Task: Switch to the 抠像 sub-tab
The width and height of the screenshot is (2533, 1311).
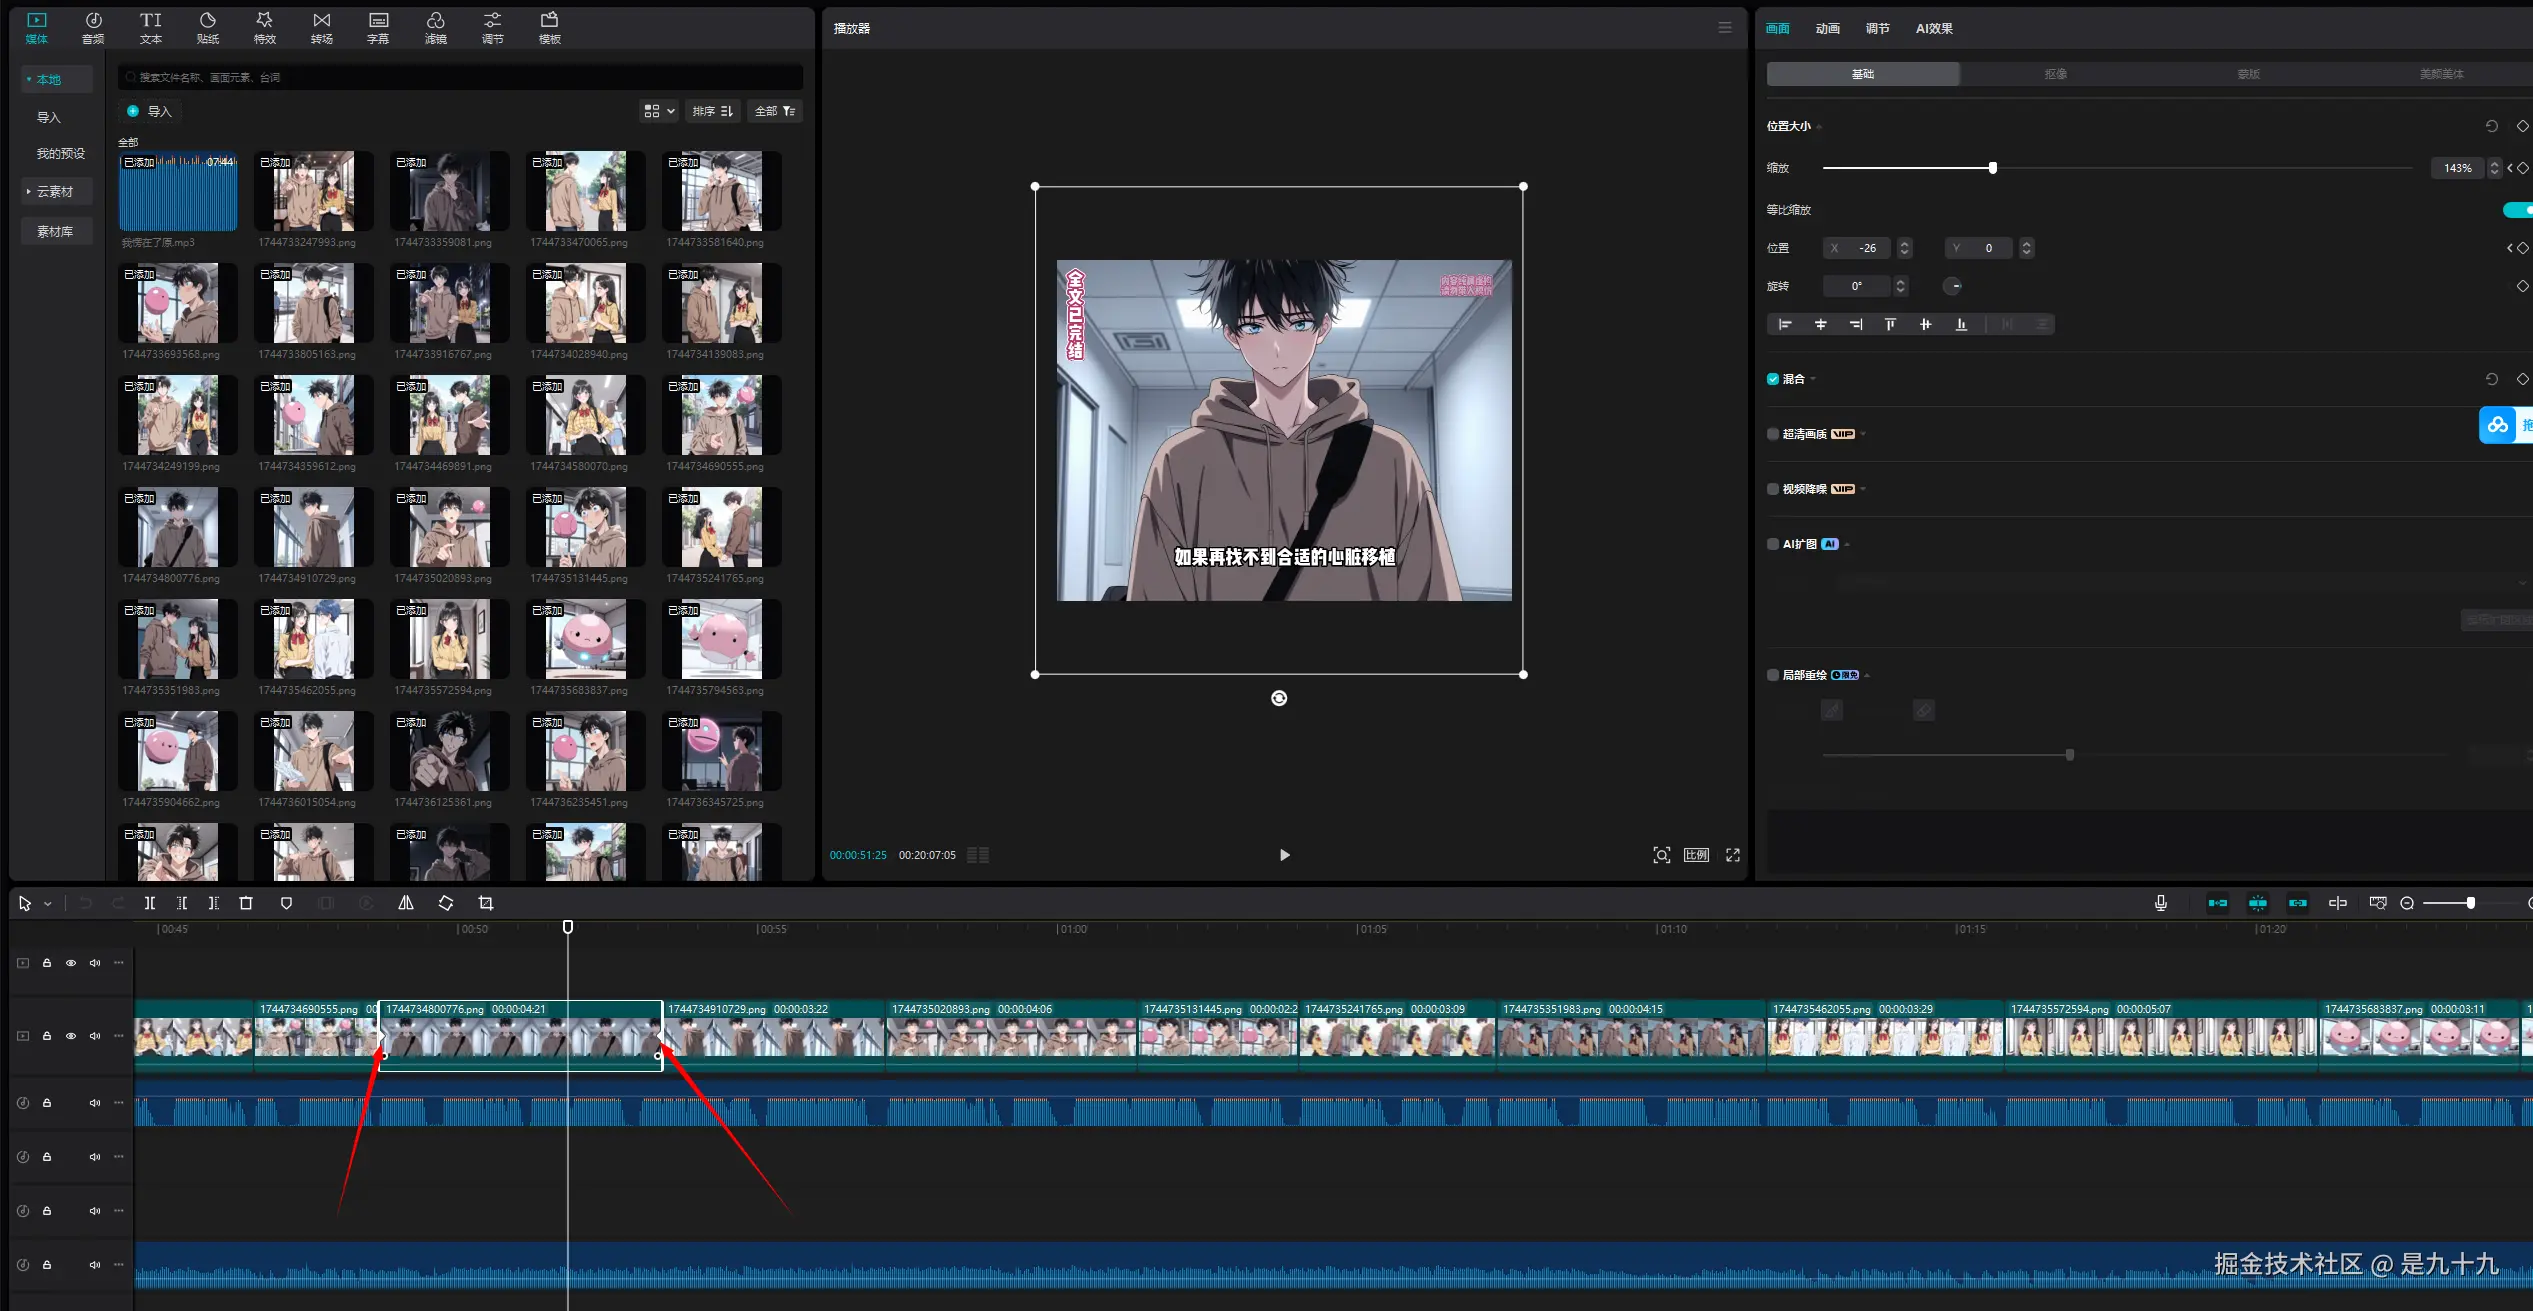Action: tap(2055, 74)
